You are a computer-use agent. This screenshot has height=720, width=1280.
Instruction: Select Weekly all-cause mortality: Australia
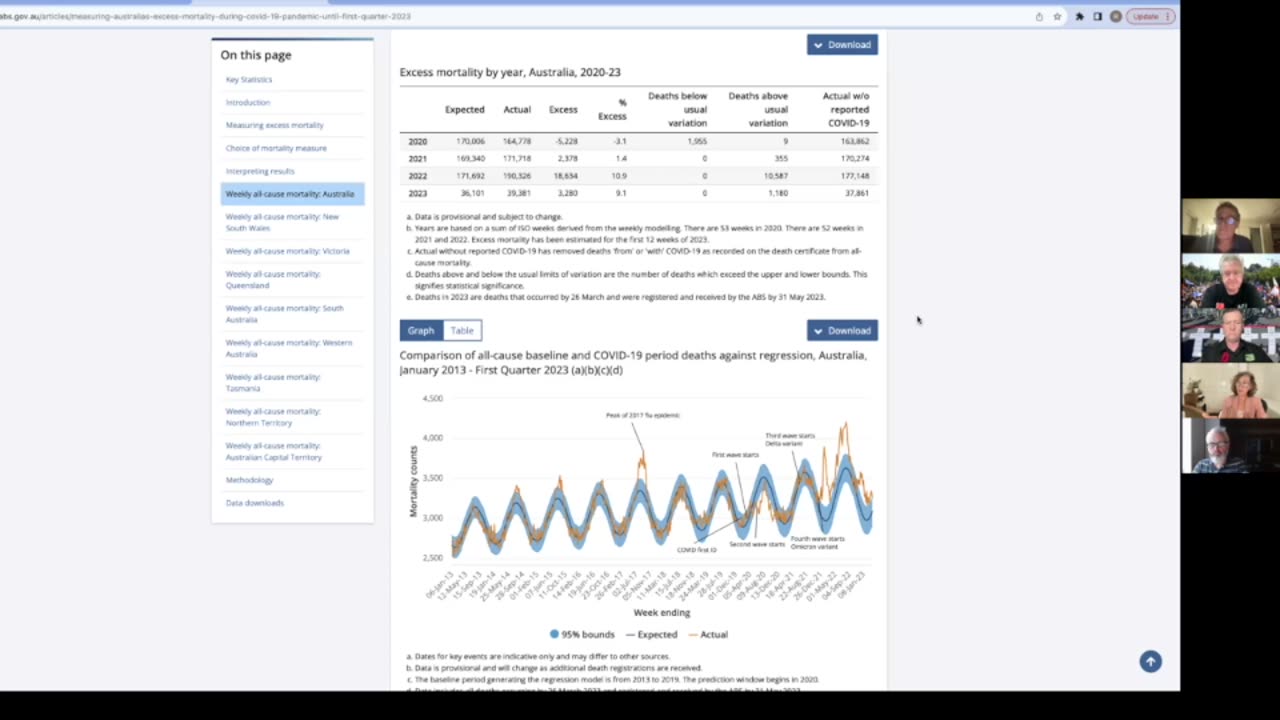292,194
